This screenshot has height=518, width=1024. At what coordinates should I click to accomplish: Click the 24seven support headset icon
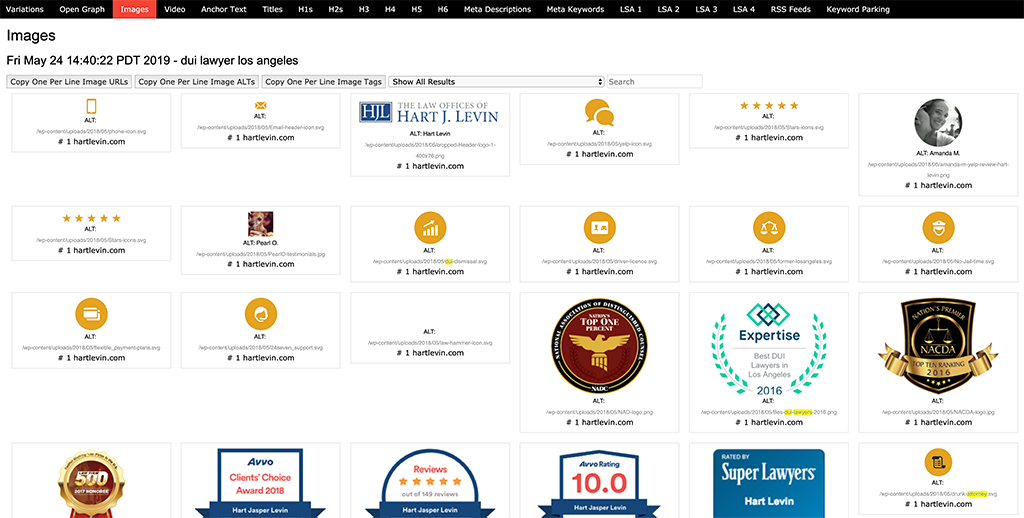[261, 314]
